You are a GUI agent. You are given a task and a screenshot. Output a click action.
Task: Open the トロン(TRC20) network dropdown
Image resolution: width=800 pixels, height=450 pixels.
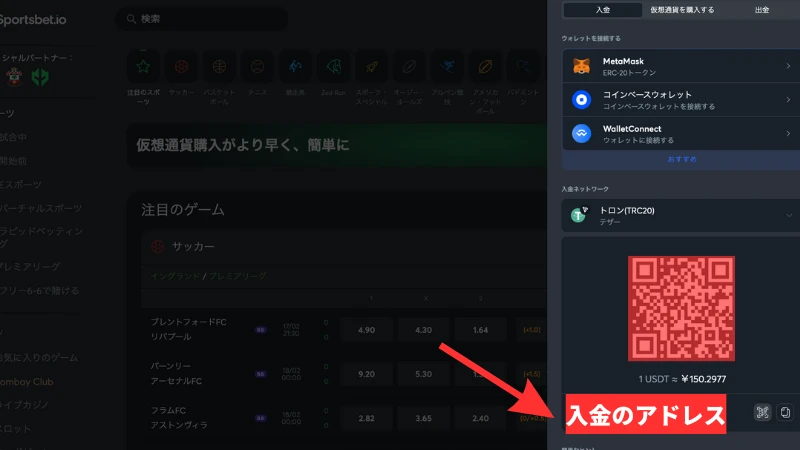coord(681,215)
